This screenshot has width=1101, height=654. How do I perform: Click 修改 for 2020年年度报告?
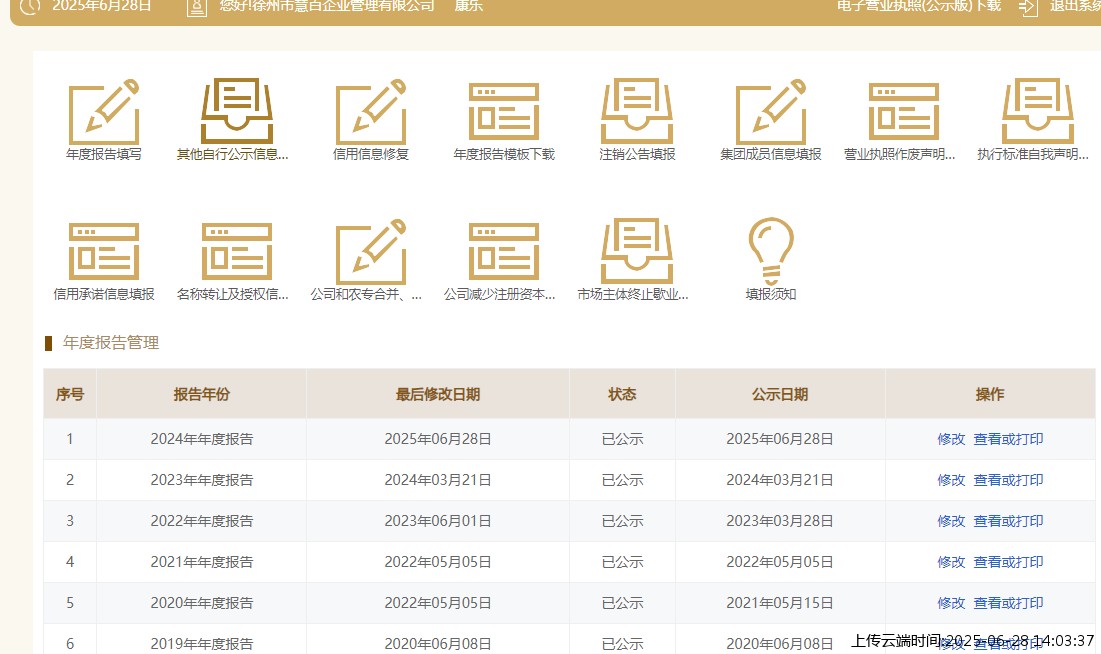pyautogui.click(x=951, y=603)
